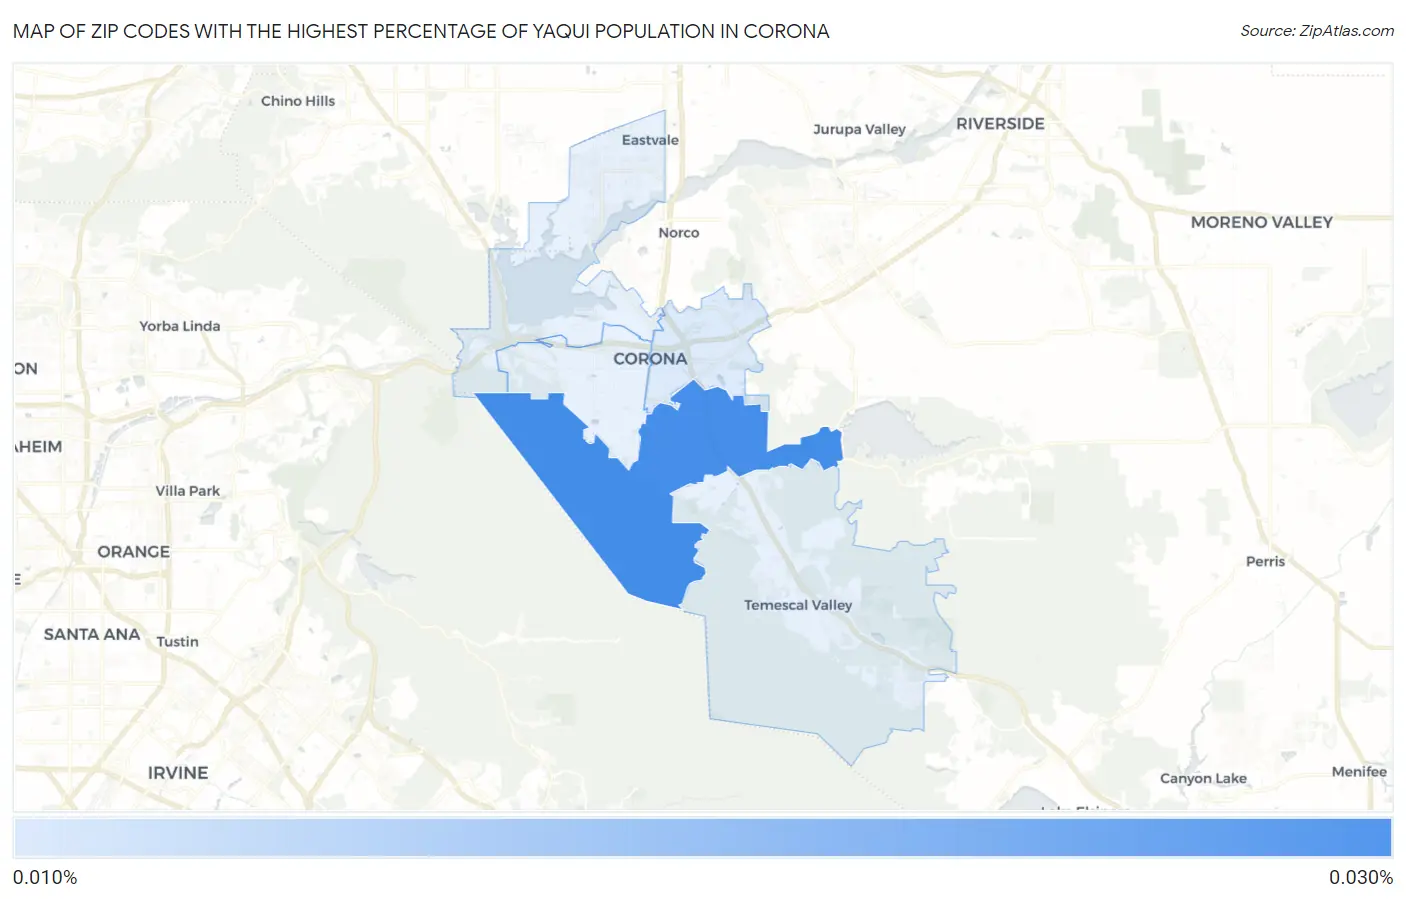Viewport: 1406px width, 899px height.
Task: Click the Eastvale label on the map
Action: pyautogui.click(x=650, y=140)
